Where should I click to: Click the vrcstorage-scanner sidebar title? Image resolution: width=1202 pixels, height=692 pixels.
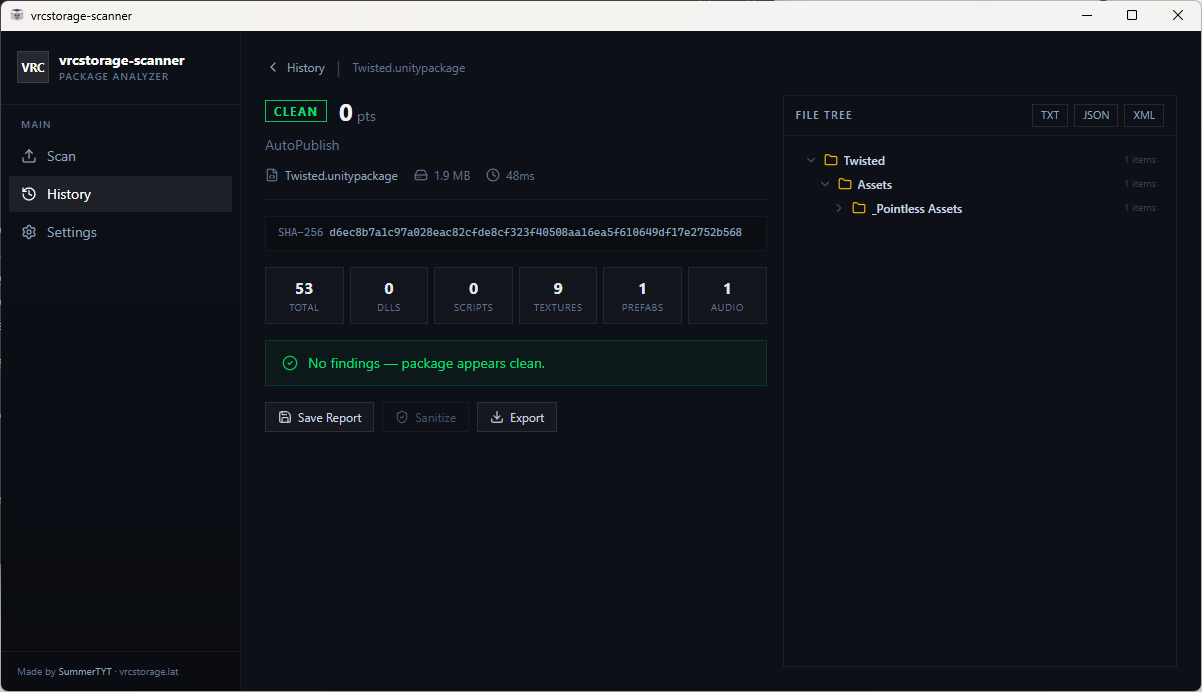pos(122,60)
